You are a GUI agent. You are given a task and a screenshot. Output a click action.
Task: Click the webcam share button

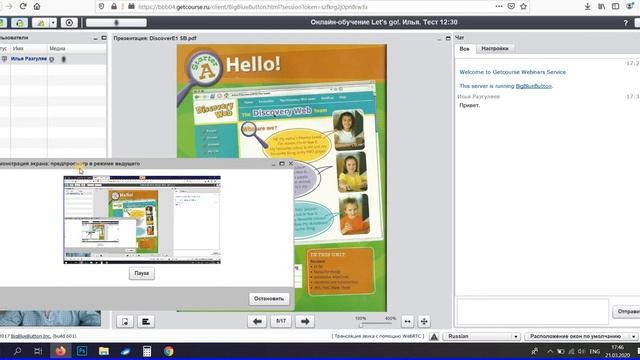41,23
